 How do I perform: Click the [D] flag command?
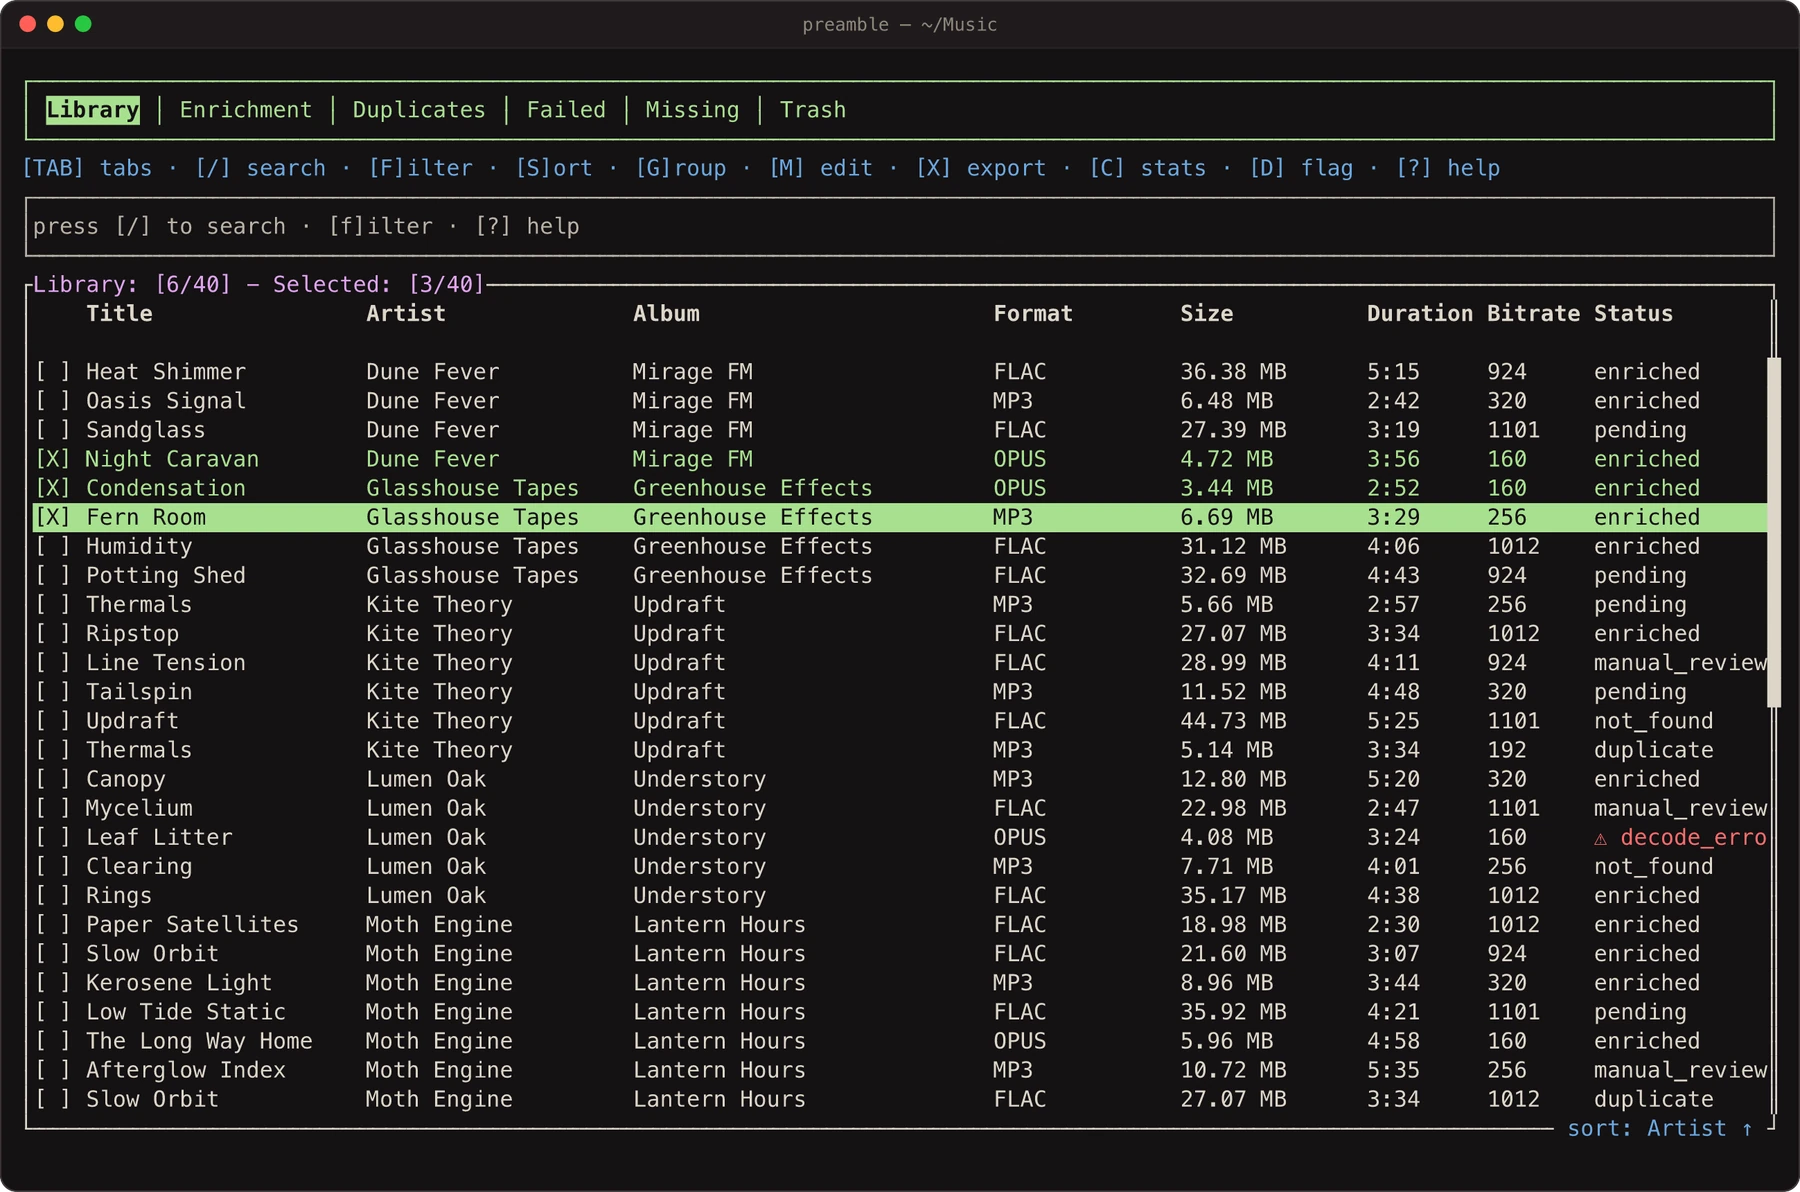[x=1301, y=168]
